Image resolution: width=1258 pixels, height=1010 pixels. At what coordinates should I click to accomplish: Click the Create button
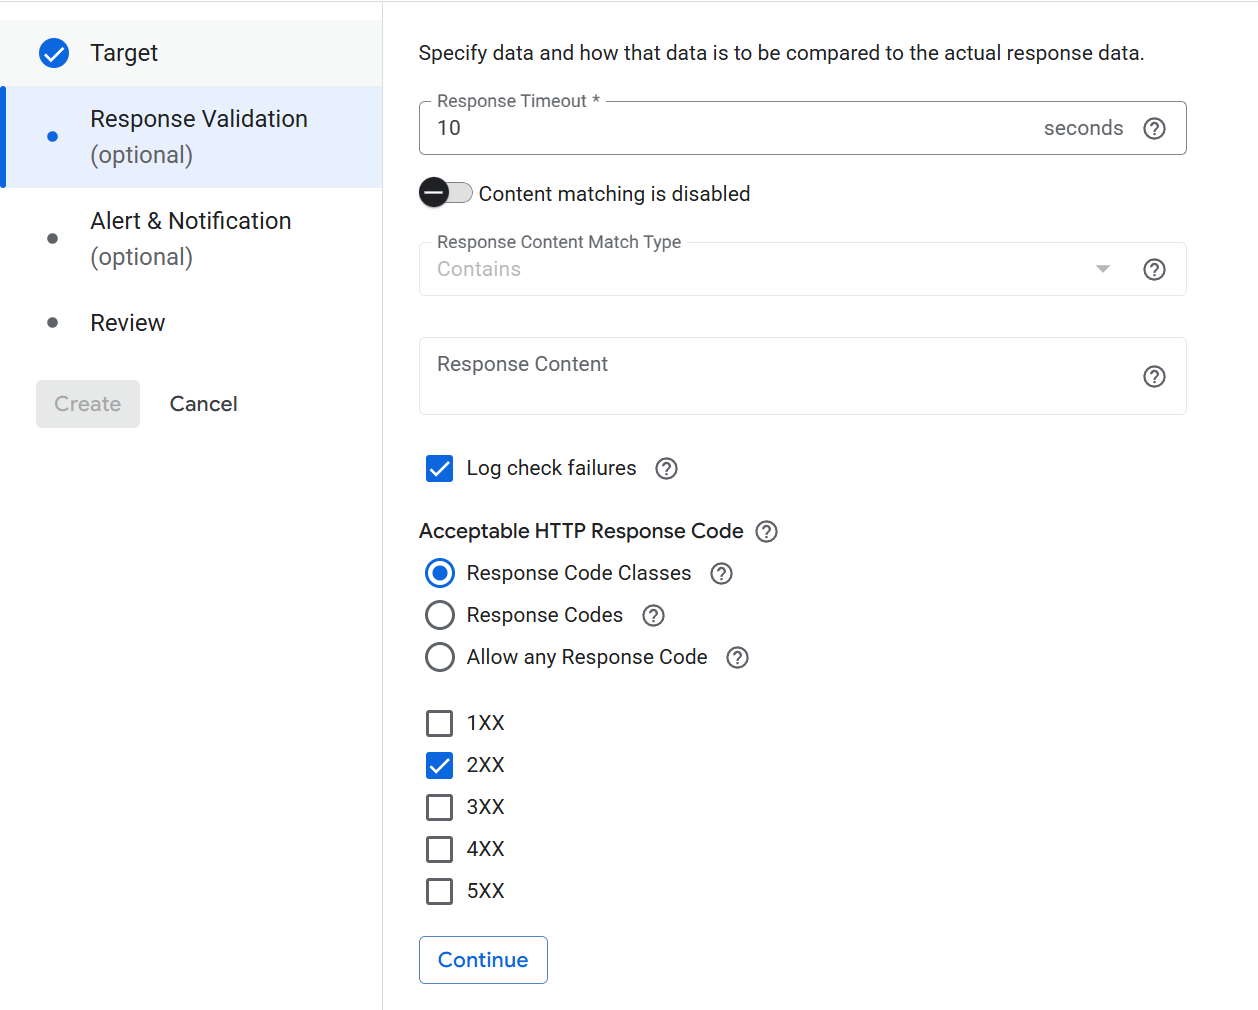pyautogui.click(x=88, y=404)
